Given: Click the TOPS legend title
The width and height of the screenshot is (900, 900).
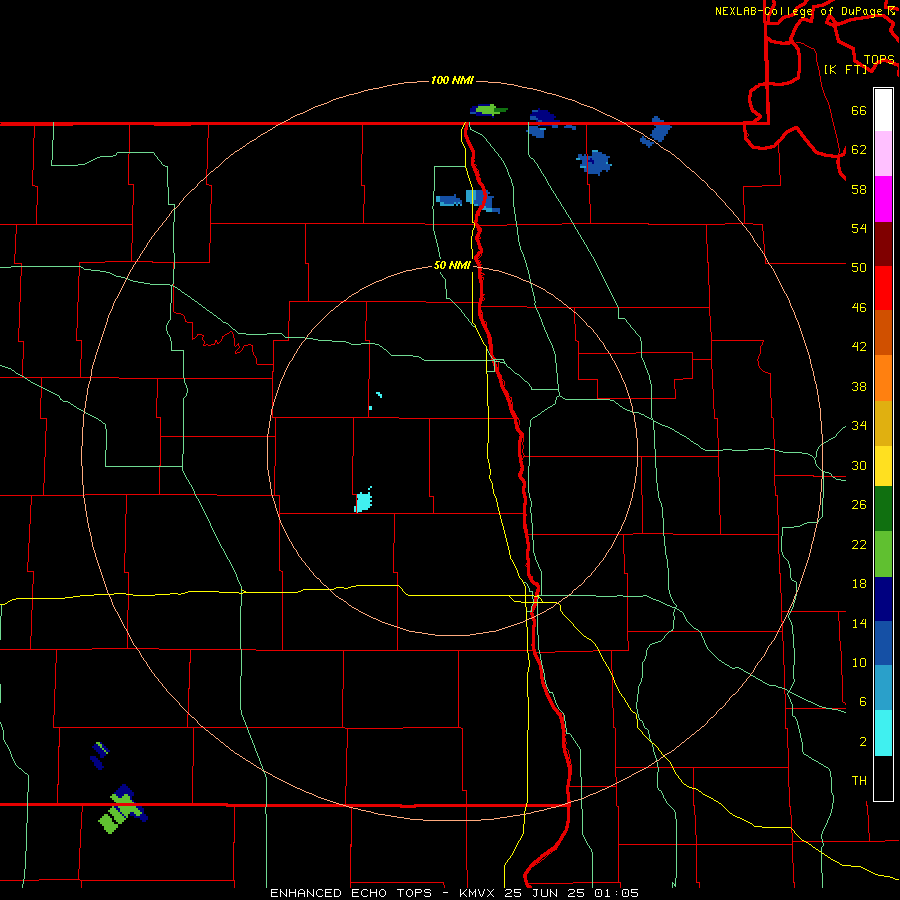Looking at the screenshot, I should coord(879,60).
